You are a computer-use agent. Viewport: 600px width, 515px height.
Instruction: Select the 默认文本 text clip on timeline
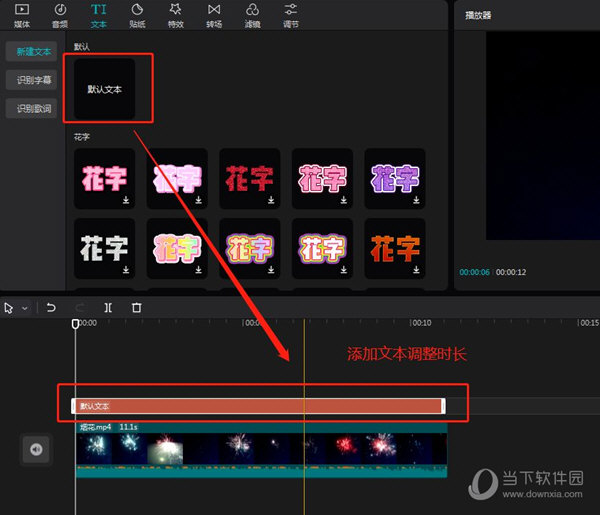[258, 406]
